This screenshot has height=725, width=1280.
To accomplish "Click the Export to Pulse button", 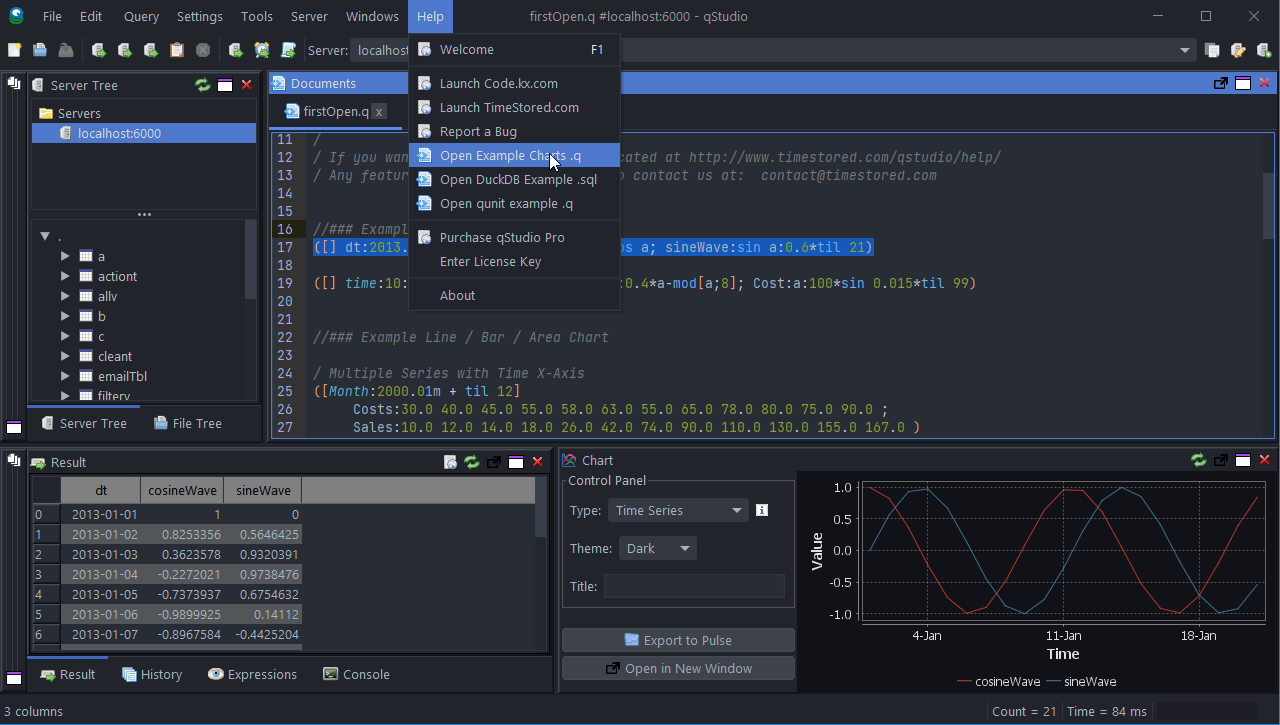I will 678,640.
